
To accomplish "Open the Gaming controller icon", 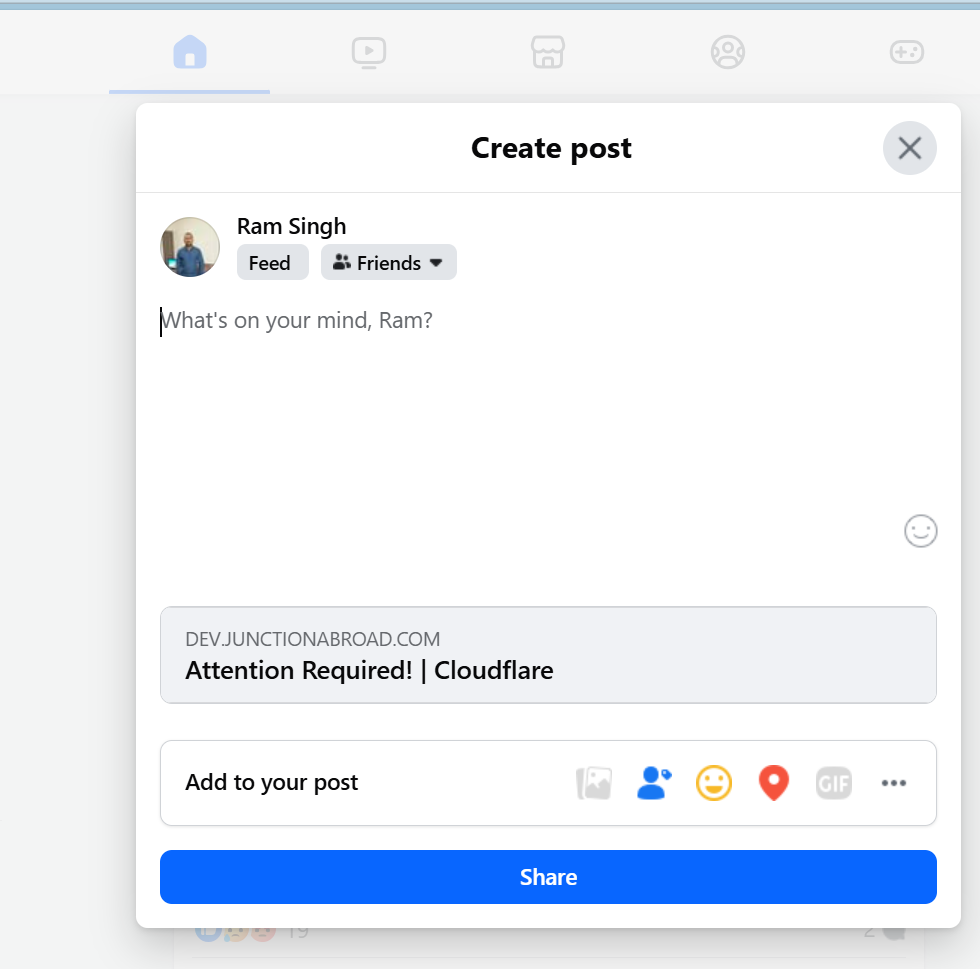I will click(907, 51).
